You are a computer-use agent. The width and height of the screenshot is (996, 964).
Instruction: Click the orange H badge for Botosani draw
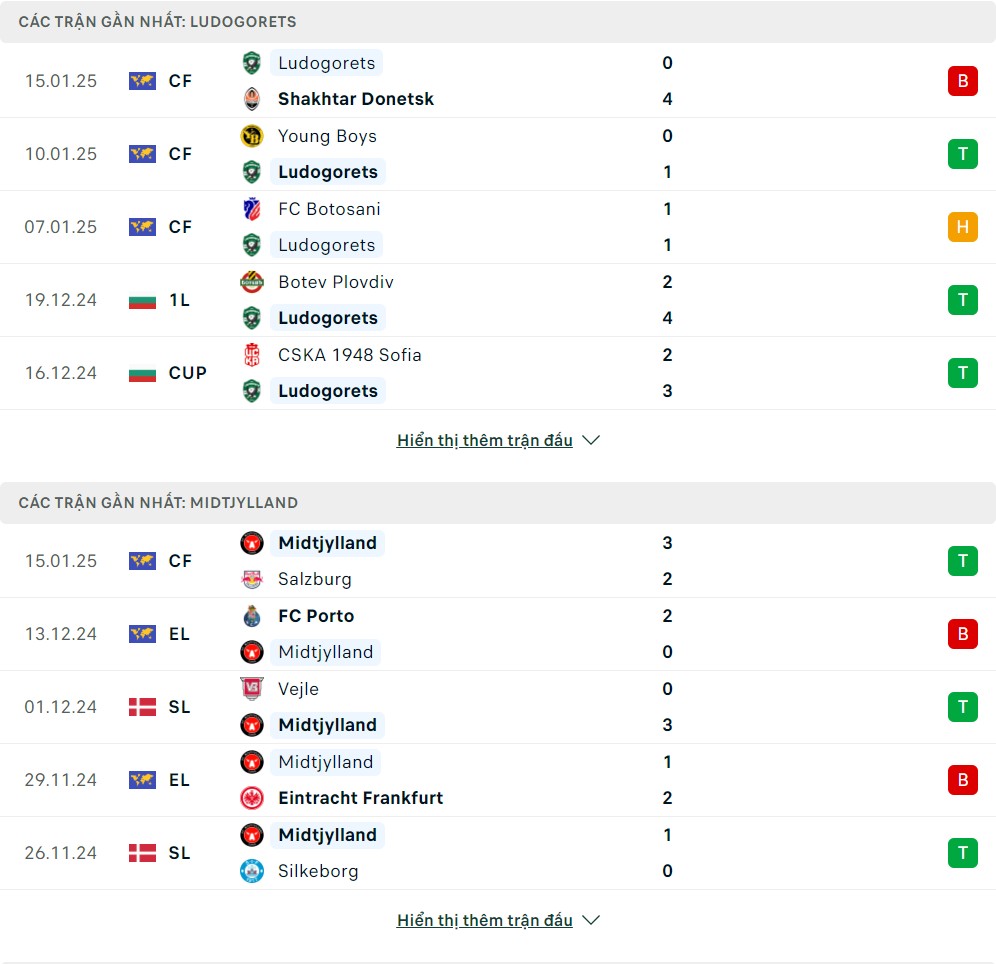[962, 227]
